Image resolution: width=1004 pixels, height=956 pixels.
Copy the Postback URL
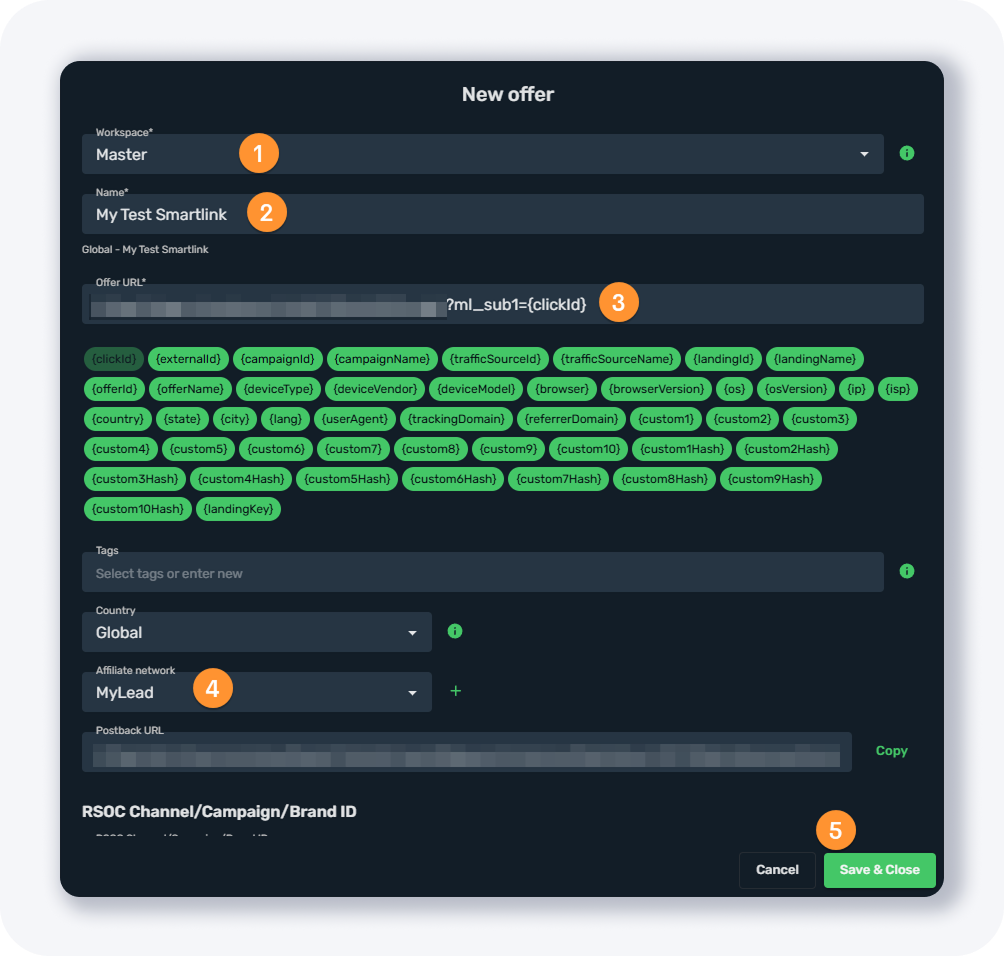point(891,751)
